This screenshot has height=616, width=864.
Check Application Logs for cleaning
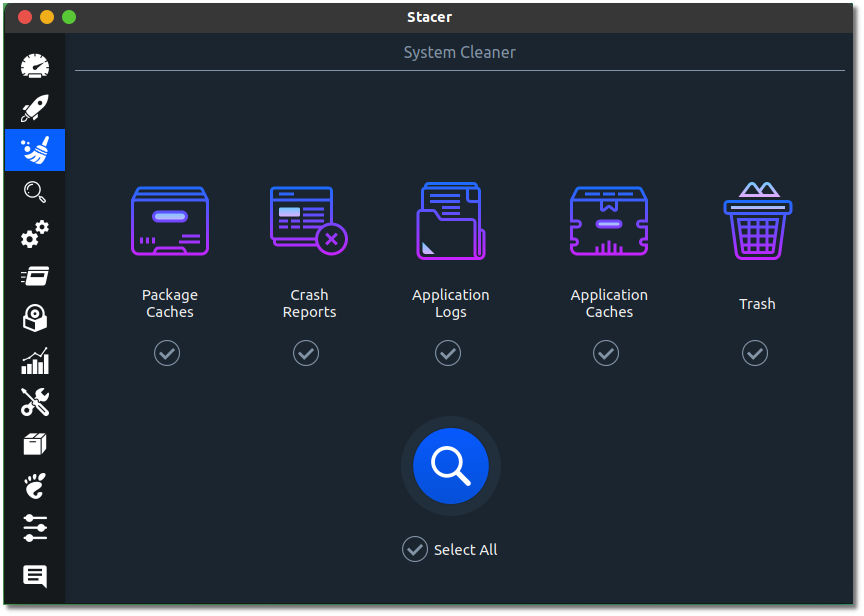tap(448, 353)
